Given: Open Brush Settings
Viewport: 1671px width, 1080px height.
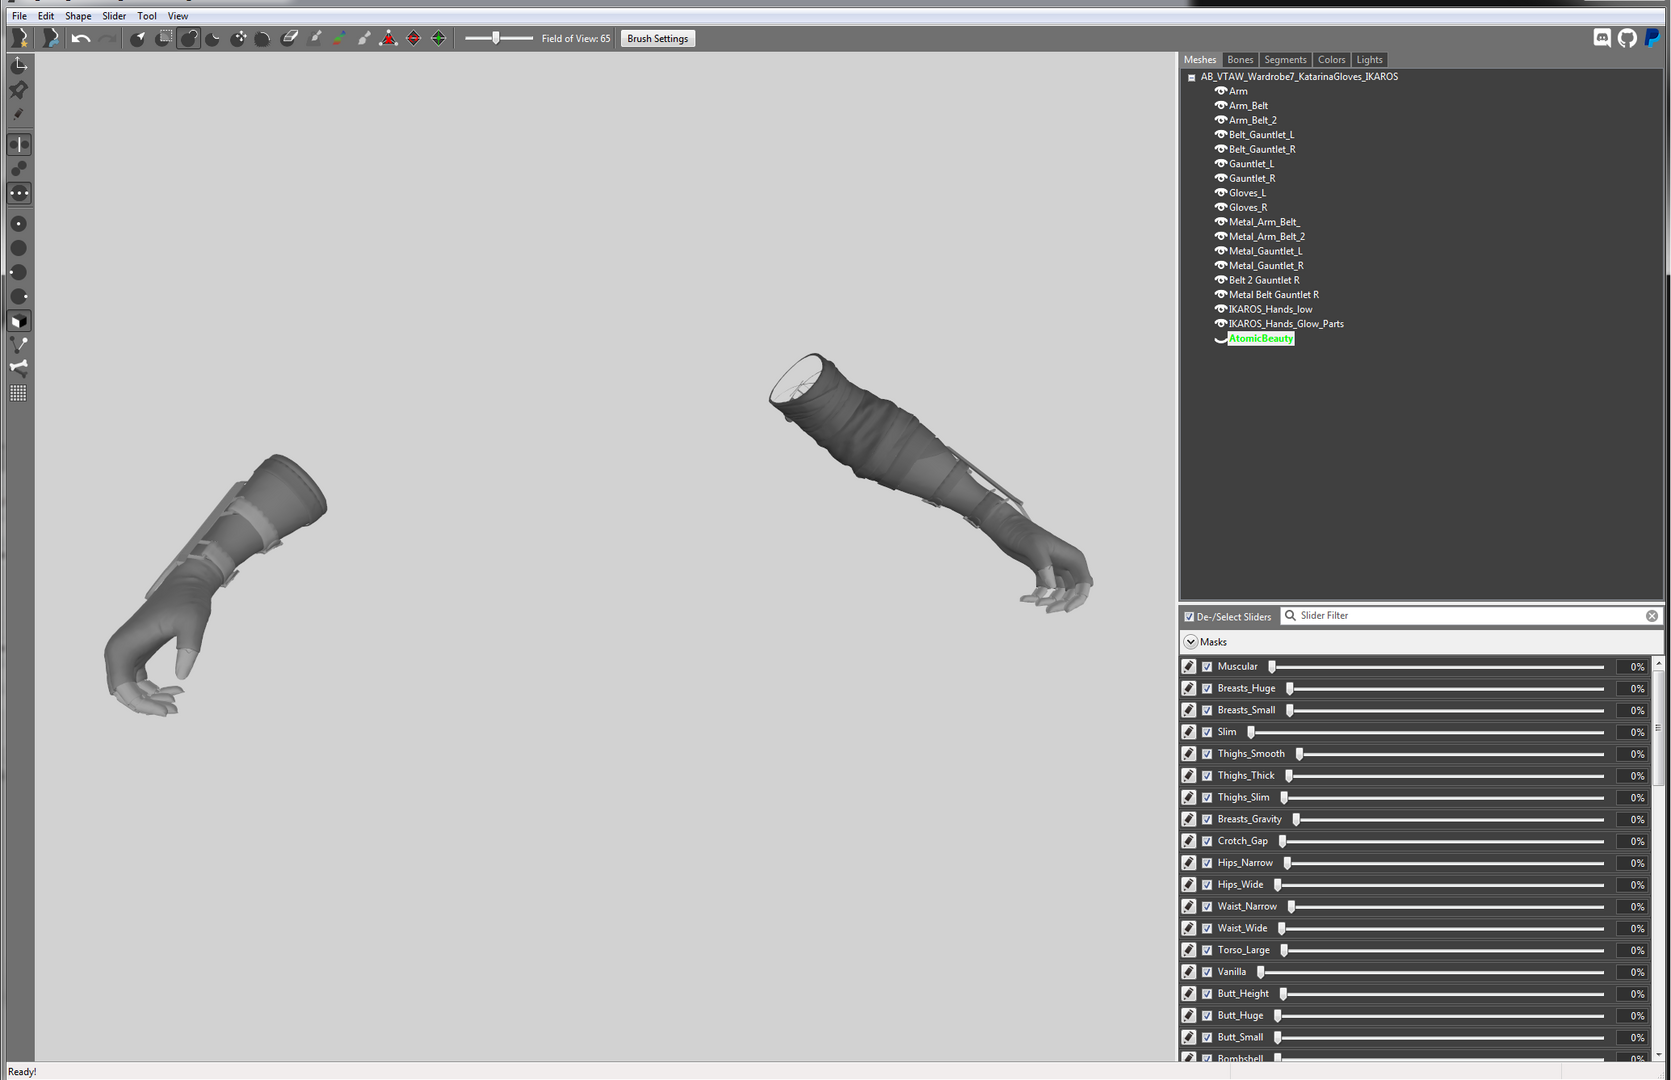Looking at the screenshot, I should 657,38.
